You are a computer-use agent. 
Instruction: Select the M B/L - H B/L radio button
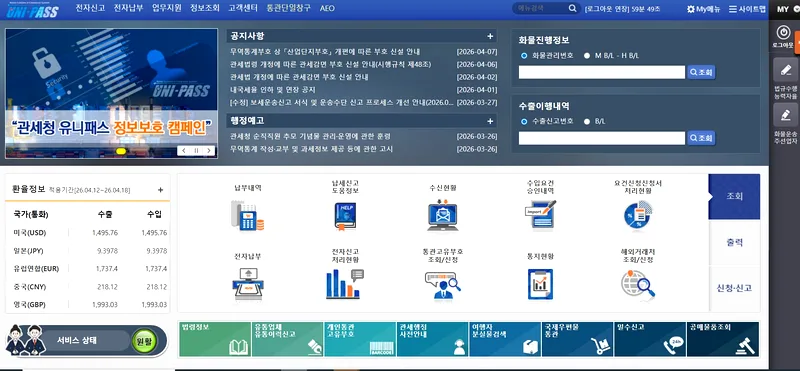[586, 56]
